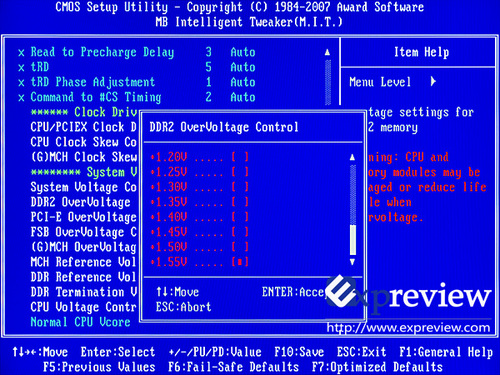
Task: Click value 1 for tRD Phase Adjustment
Action: (208, 82)
